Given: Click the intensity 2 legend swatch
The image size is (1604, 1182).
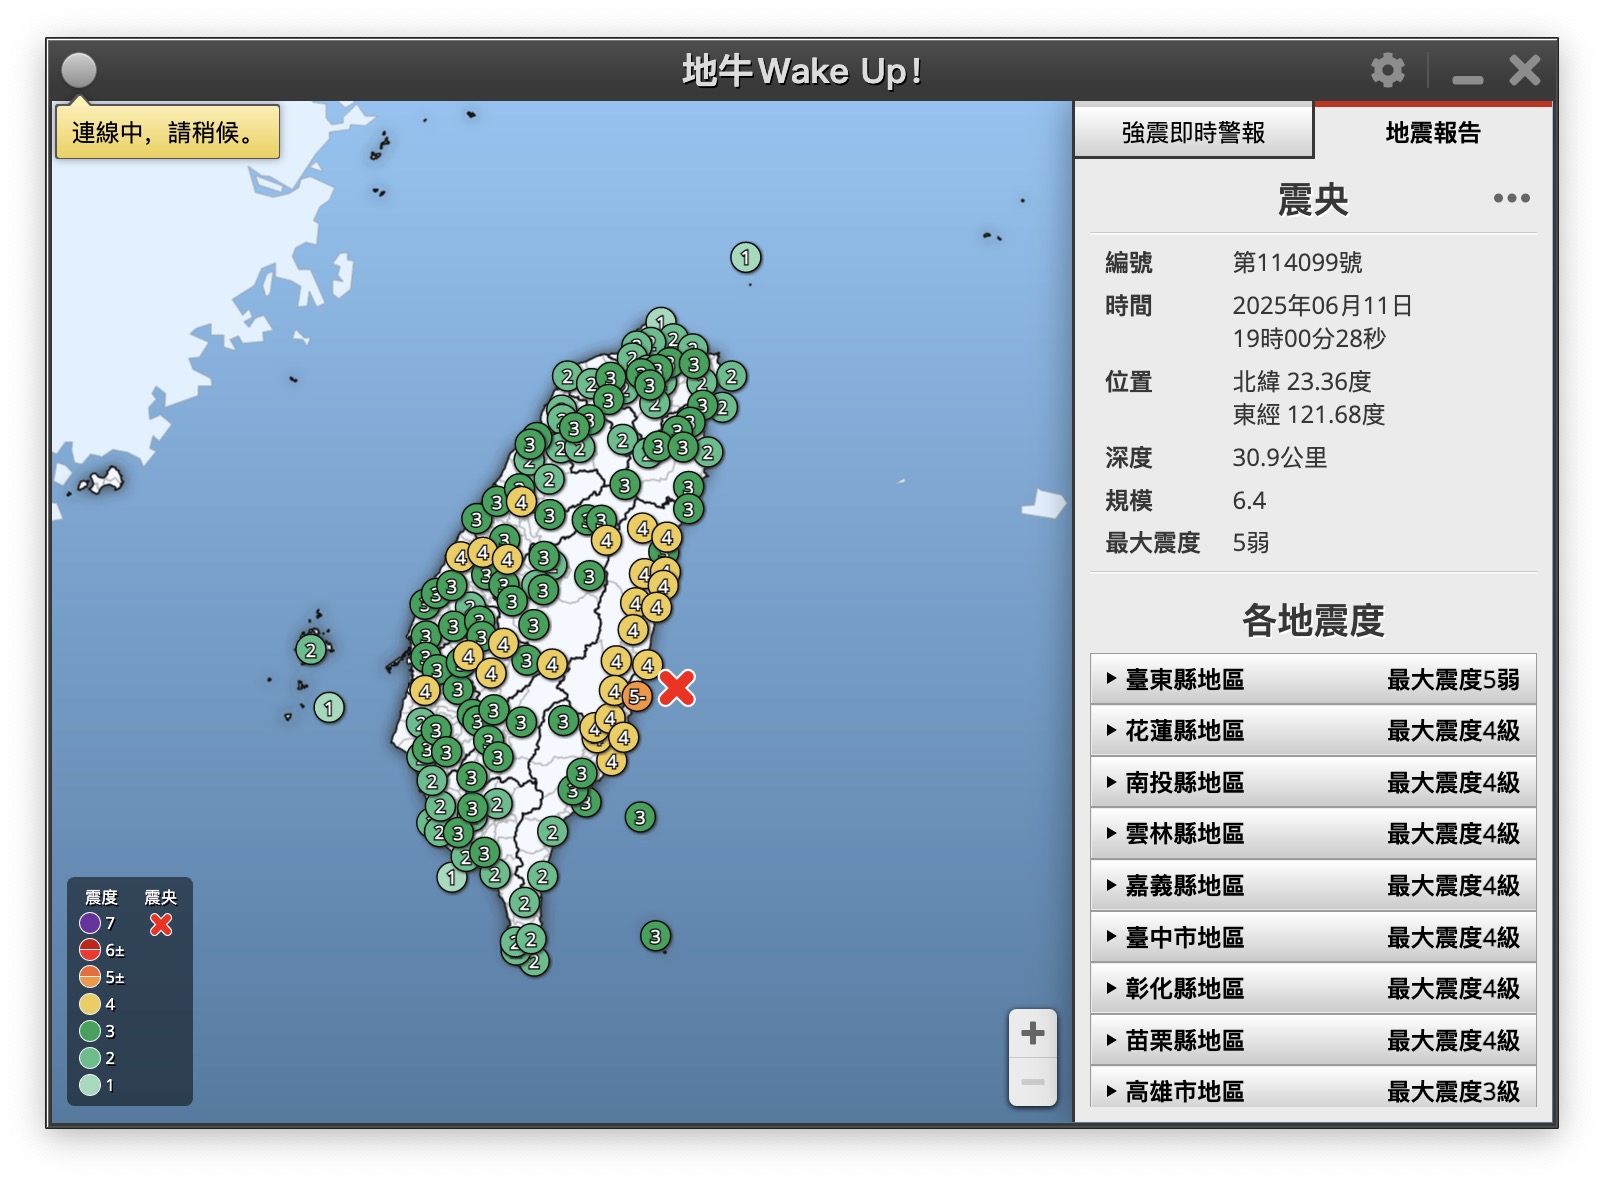Looking at the screenshot, I should [90, 1057].
